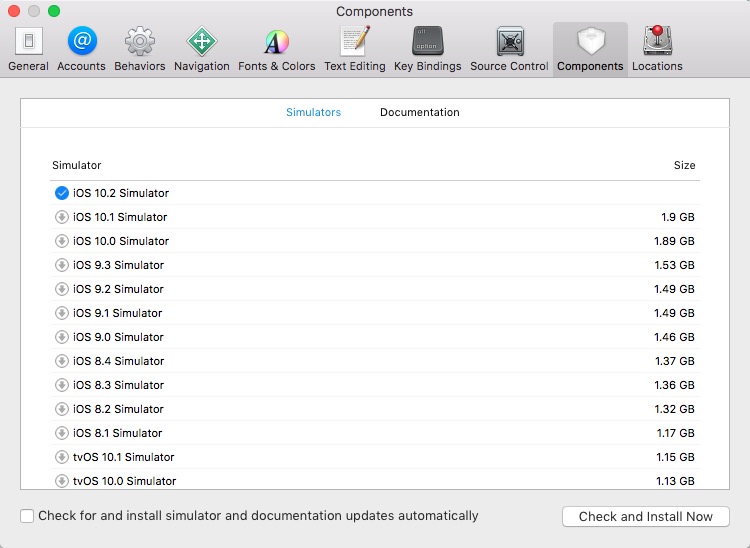This screenshot has height=548, width=750.
Task: Download the tvOS 10.0 Simulator
Action: point(62,481)
